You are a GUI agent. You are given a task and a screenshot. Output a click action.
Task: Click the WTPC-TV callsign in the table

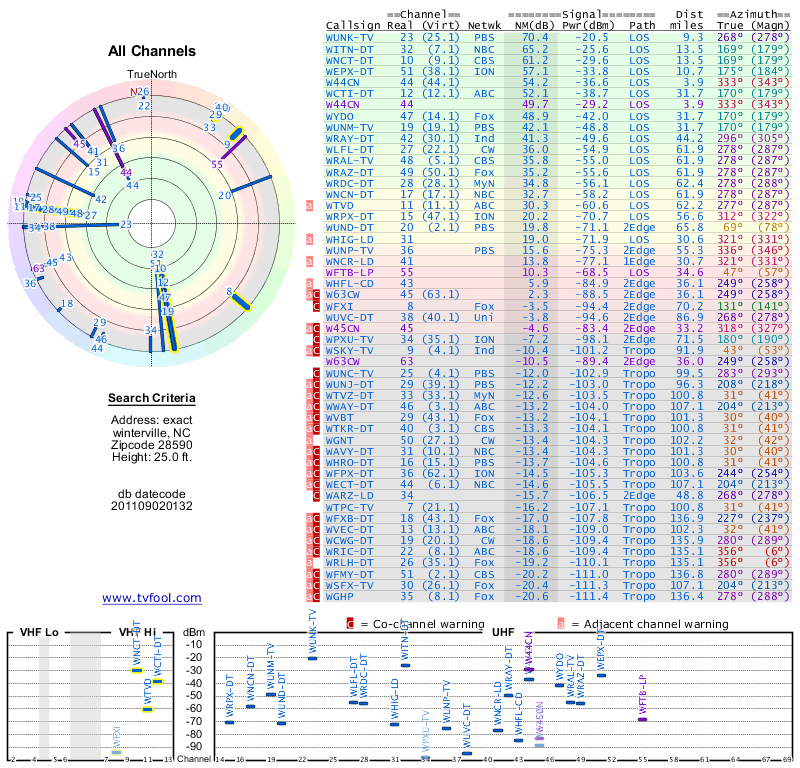point(349,507)
